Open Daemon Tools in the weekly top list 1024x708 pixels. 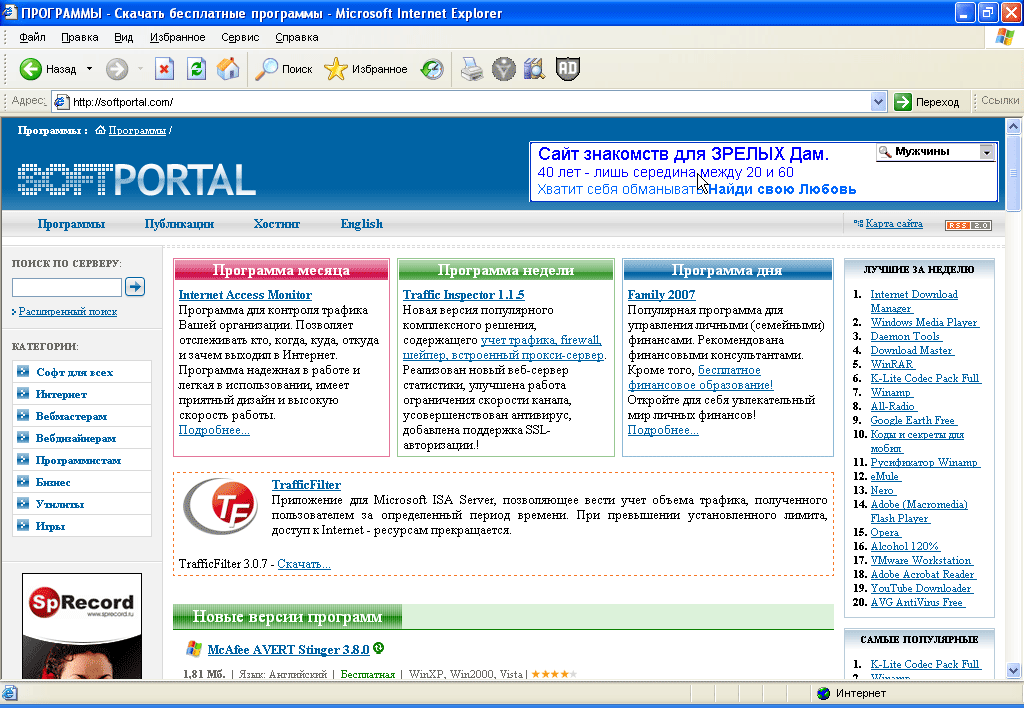(x=905, y=336)
